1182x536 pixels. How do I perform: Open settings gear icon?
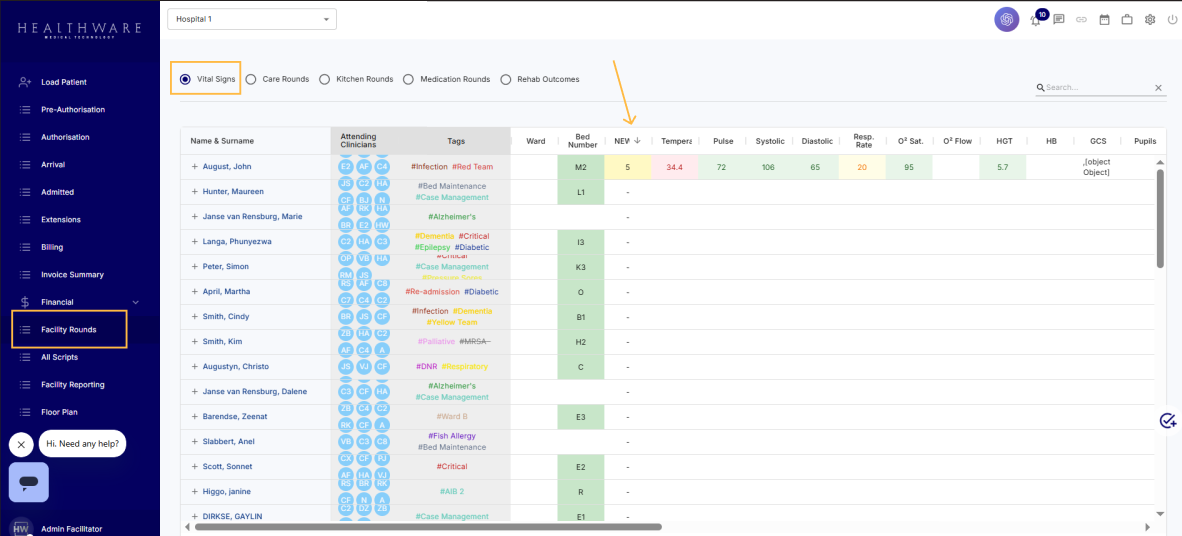tap(1150, 19)
